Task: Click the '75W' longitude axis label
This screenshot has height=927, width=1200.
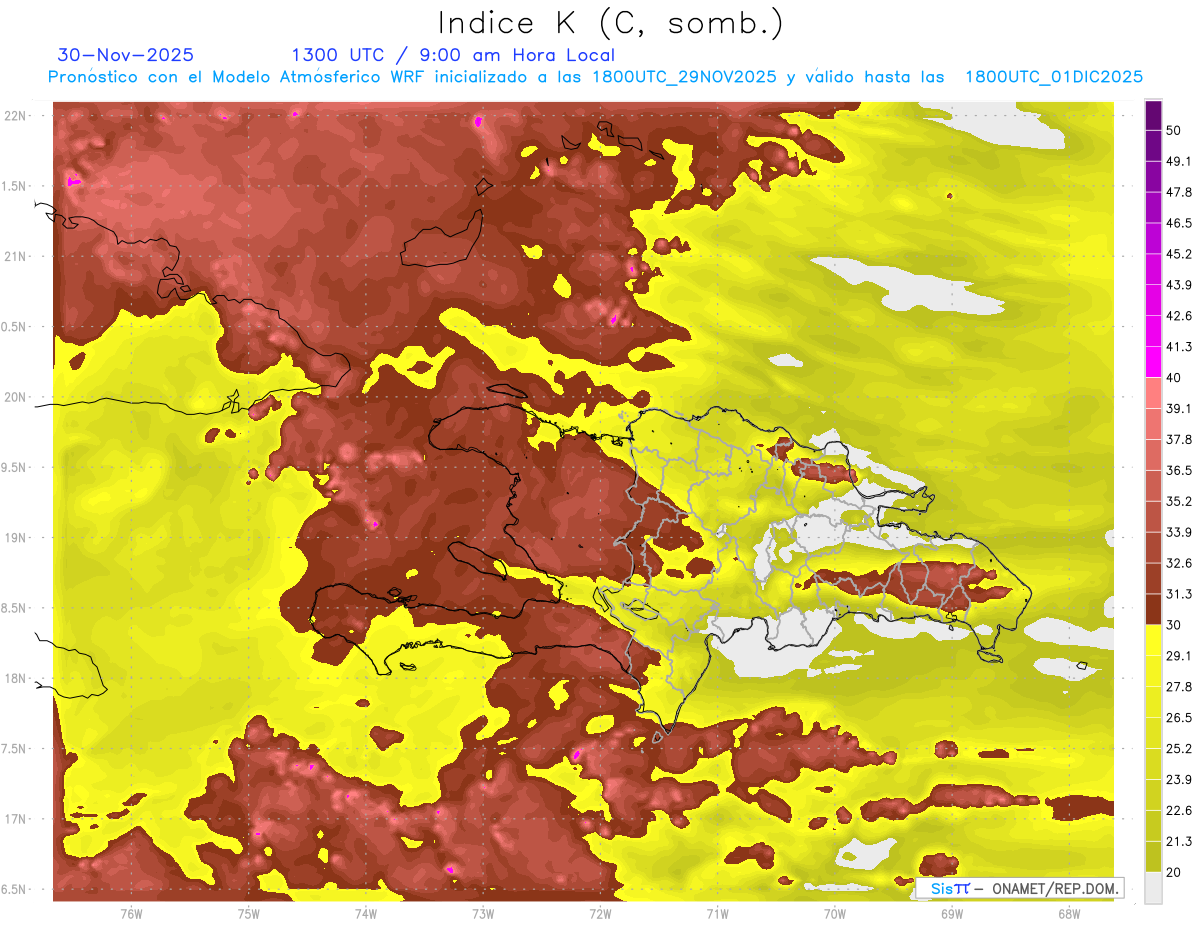Action: click(249, 913)
